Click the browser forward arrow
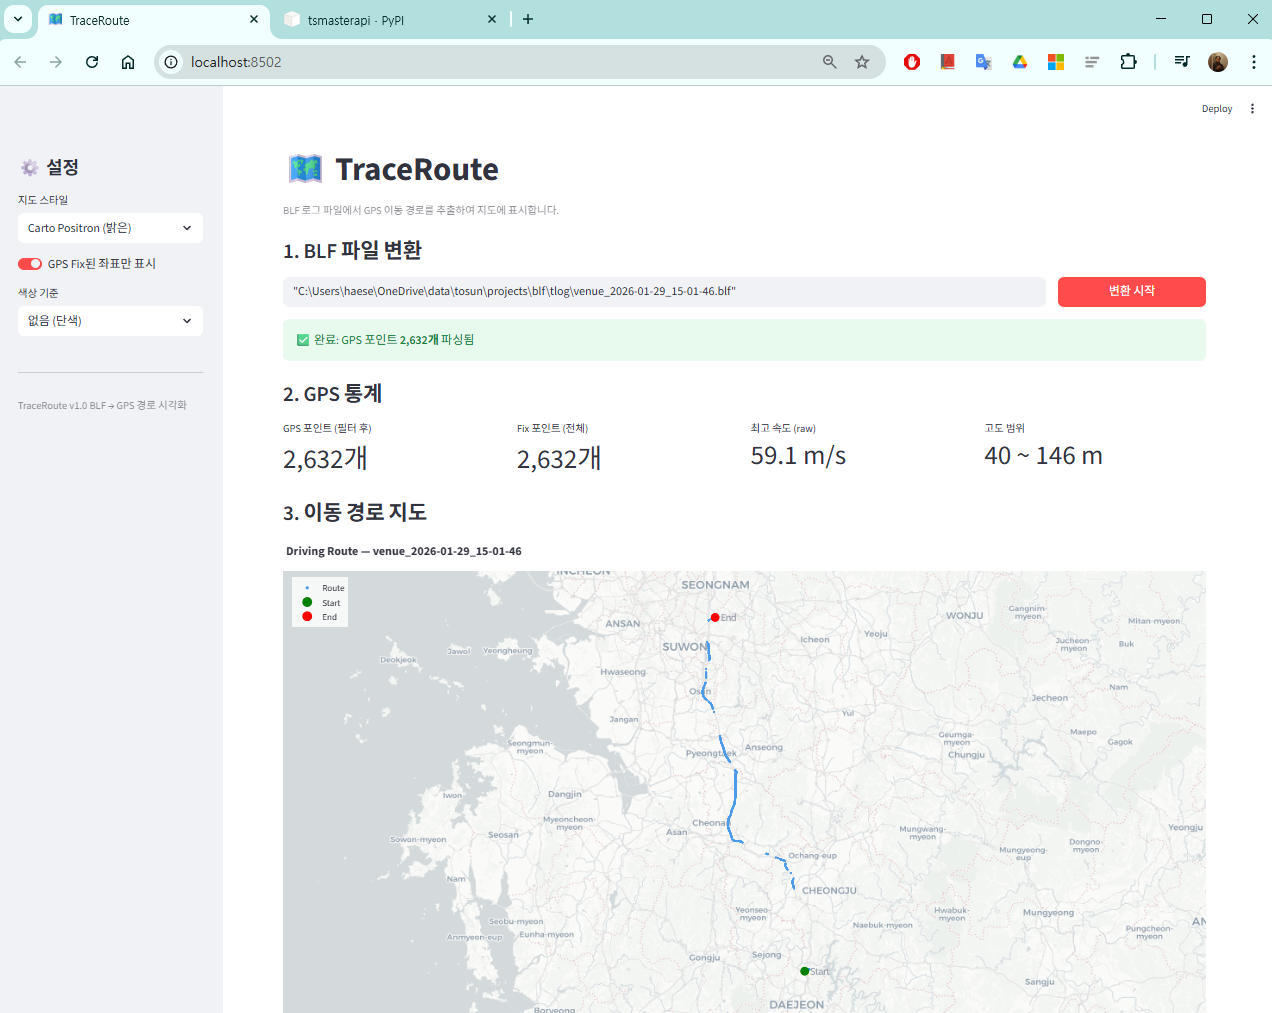This screenshot has width=1272, height=1013. pyautogui.click(x=56, y=62)
